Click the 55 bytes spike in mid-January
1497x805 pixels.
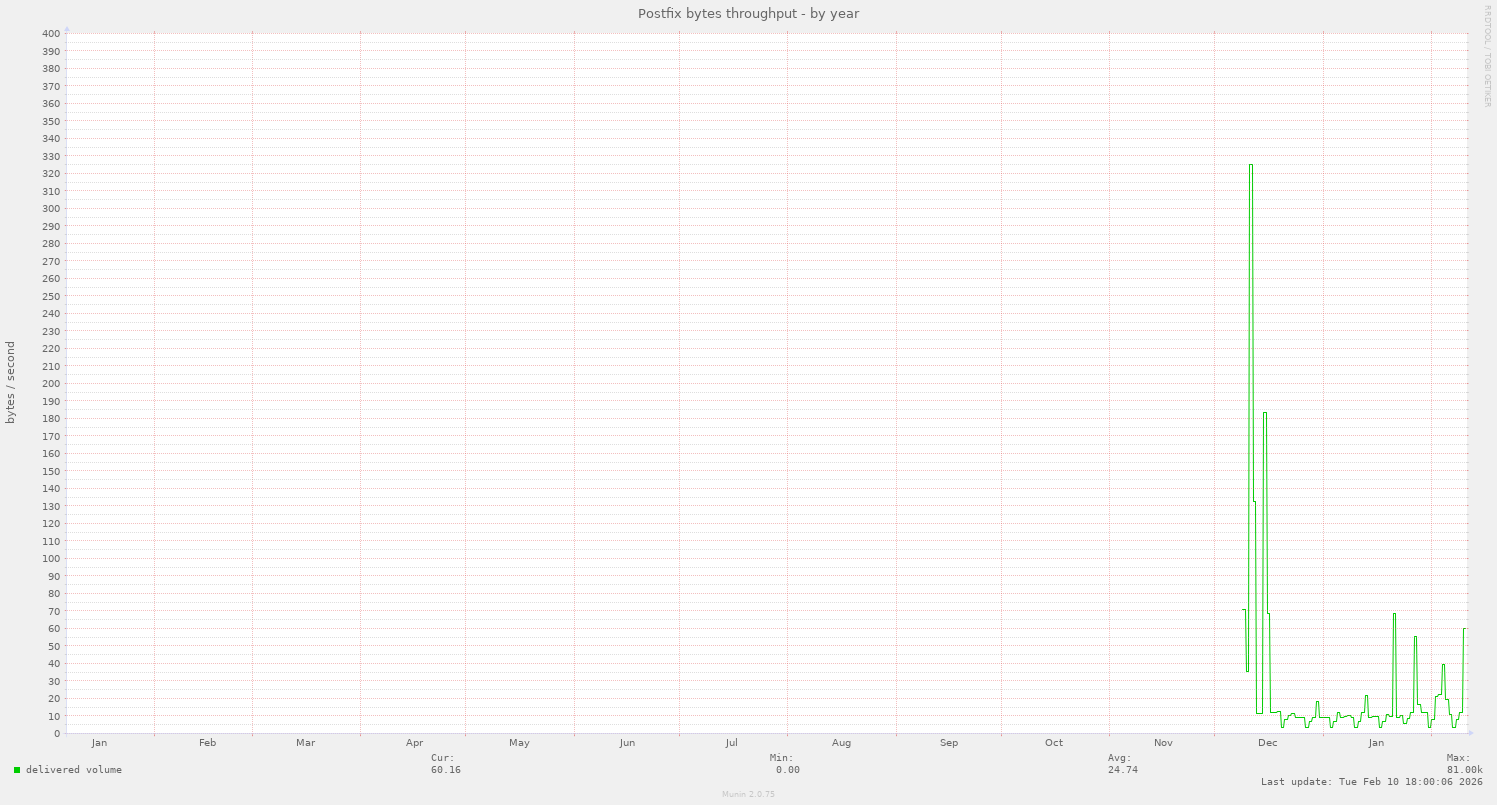pos(1414,637)
